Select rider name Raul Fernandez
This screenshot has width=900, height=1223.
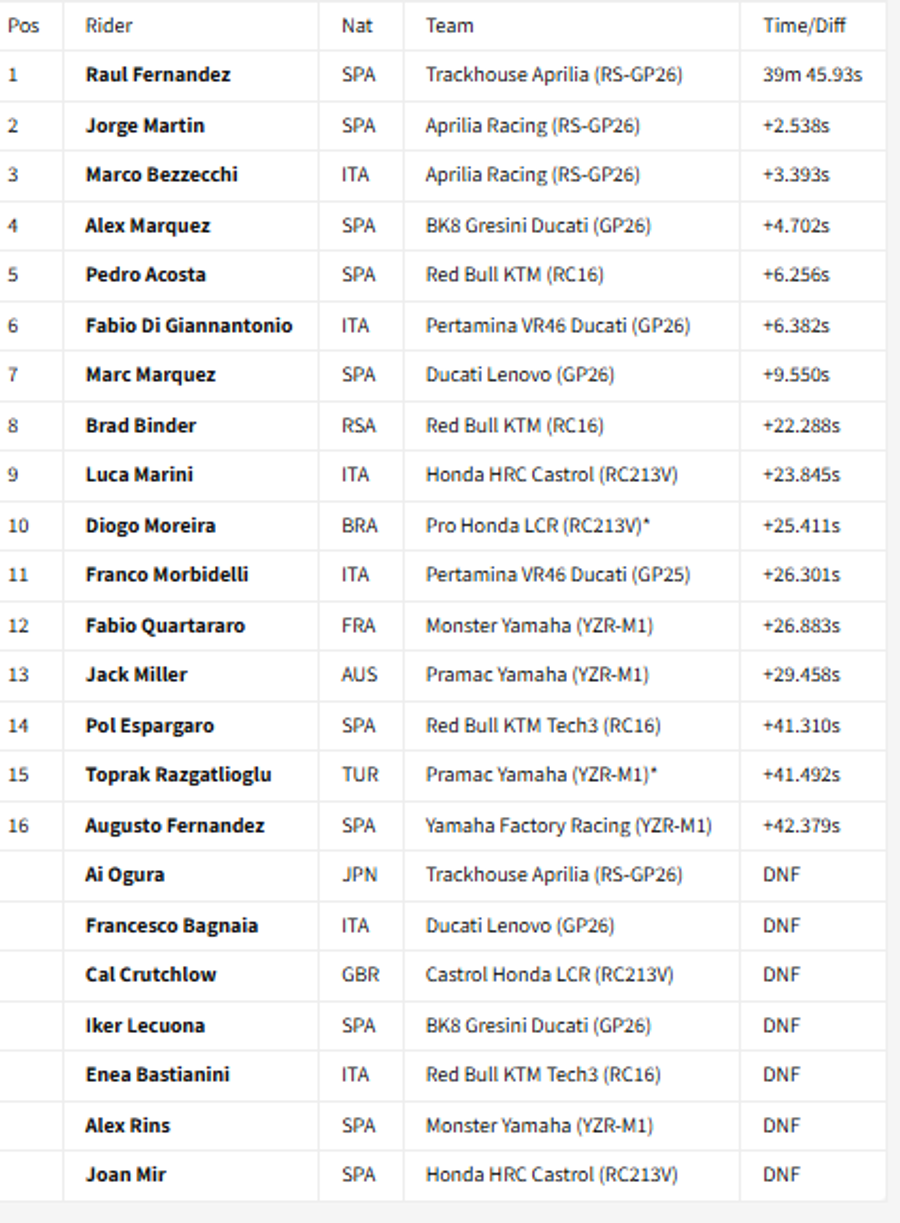click(158, 75)
